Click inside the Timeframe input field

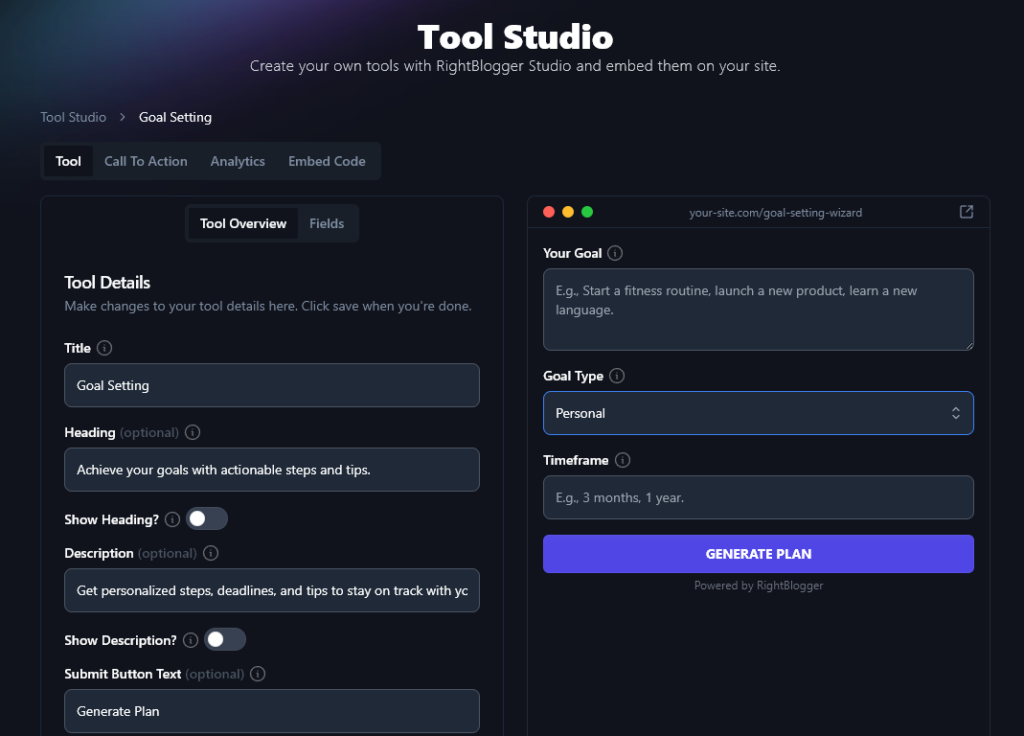758,497
